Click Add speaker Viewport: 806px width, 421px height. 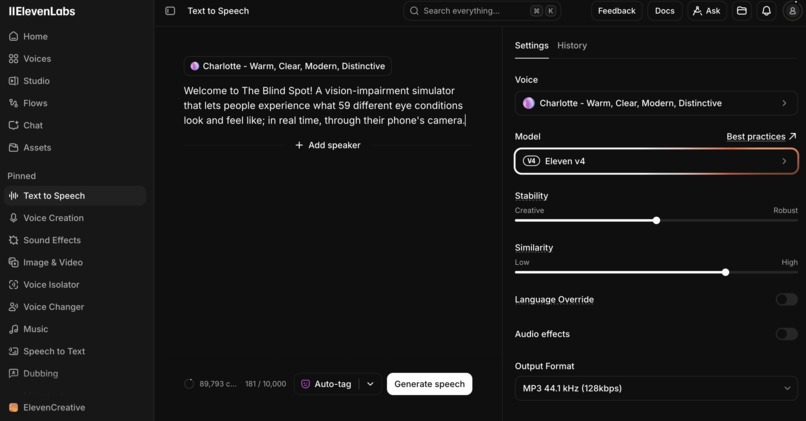click(328, 145)
